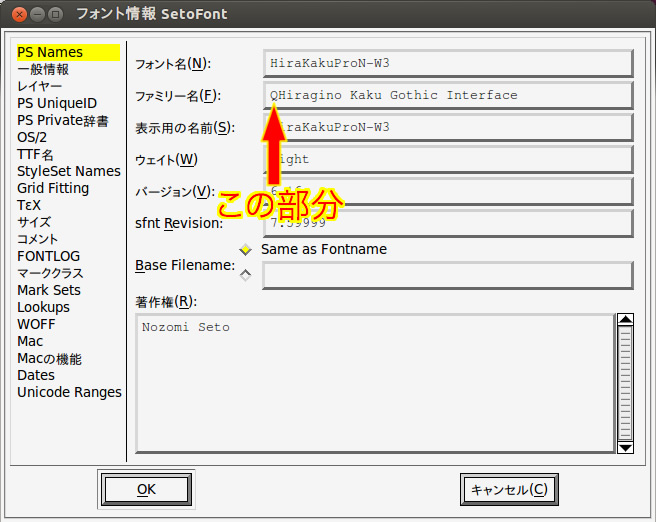
Task: Select the custom Base Filename radio option
Action: click(x=246, y=275)
